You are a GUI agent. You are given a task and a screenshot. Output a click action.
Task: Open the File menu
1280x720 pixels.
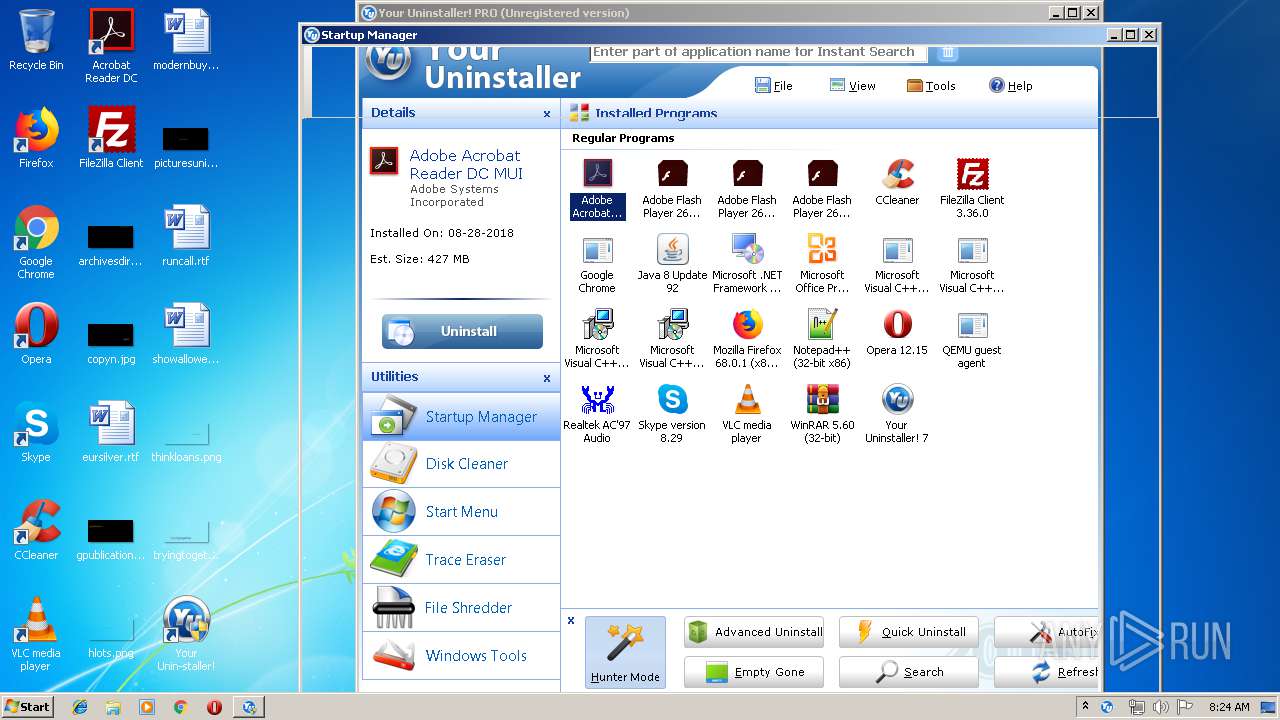pos(774,86)
